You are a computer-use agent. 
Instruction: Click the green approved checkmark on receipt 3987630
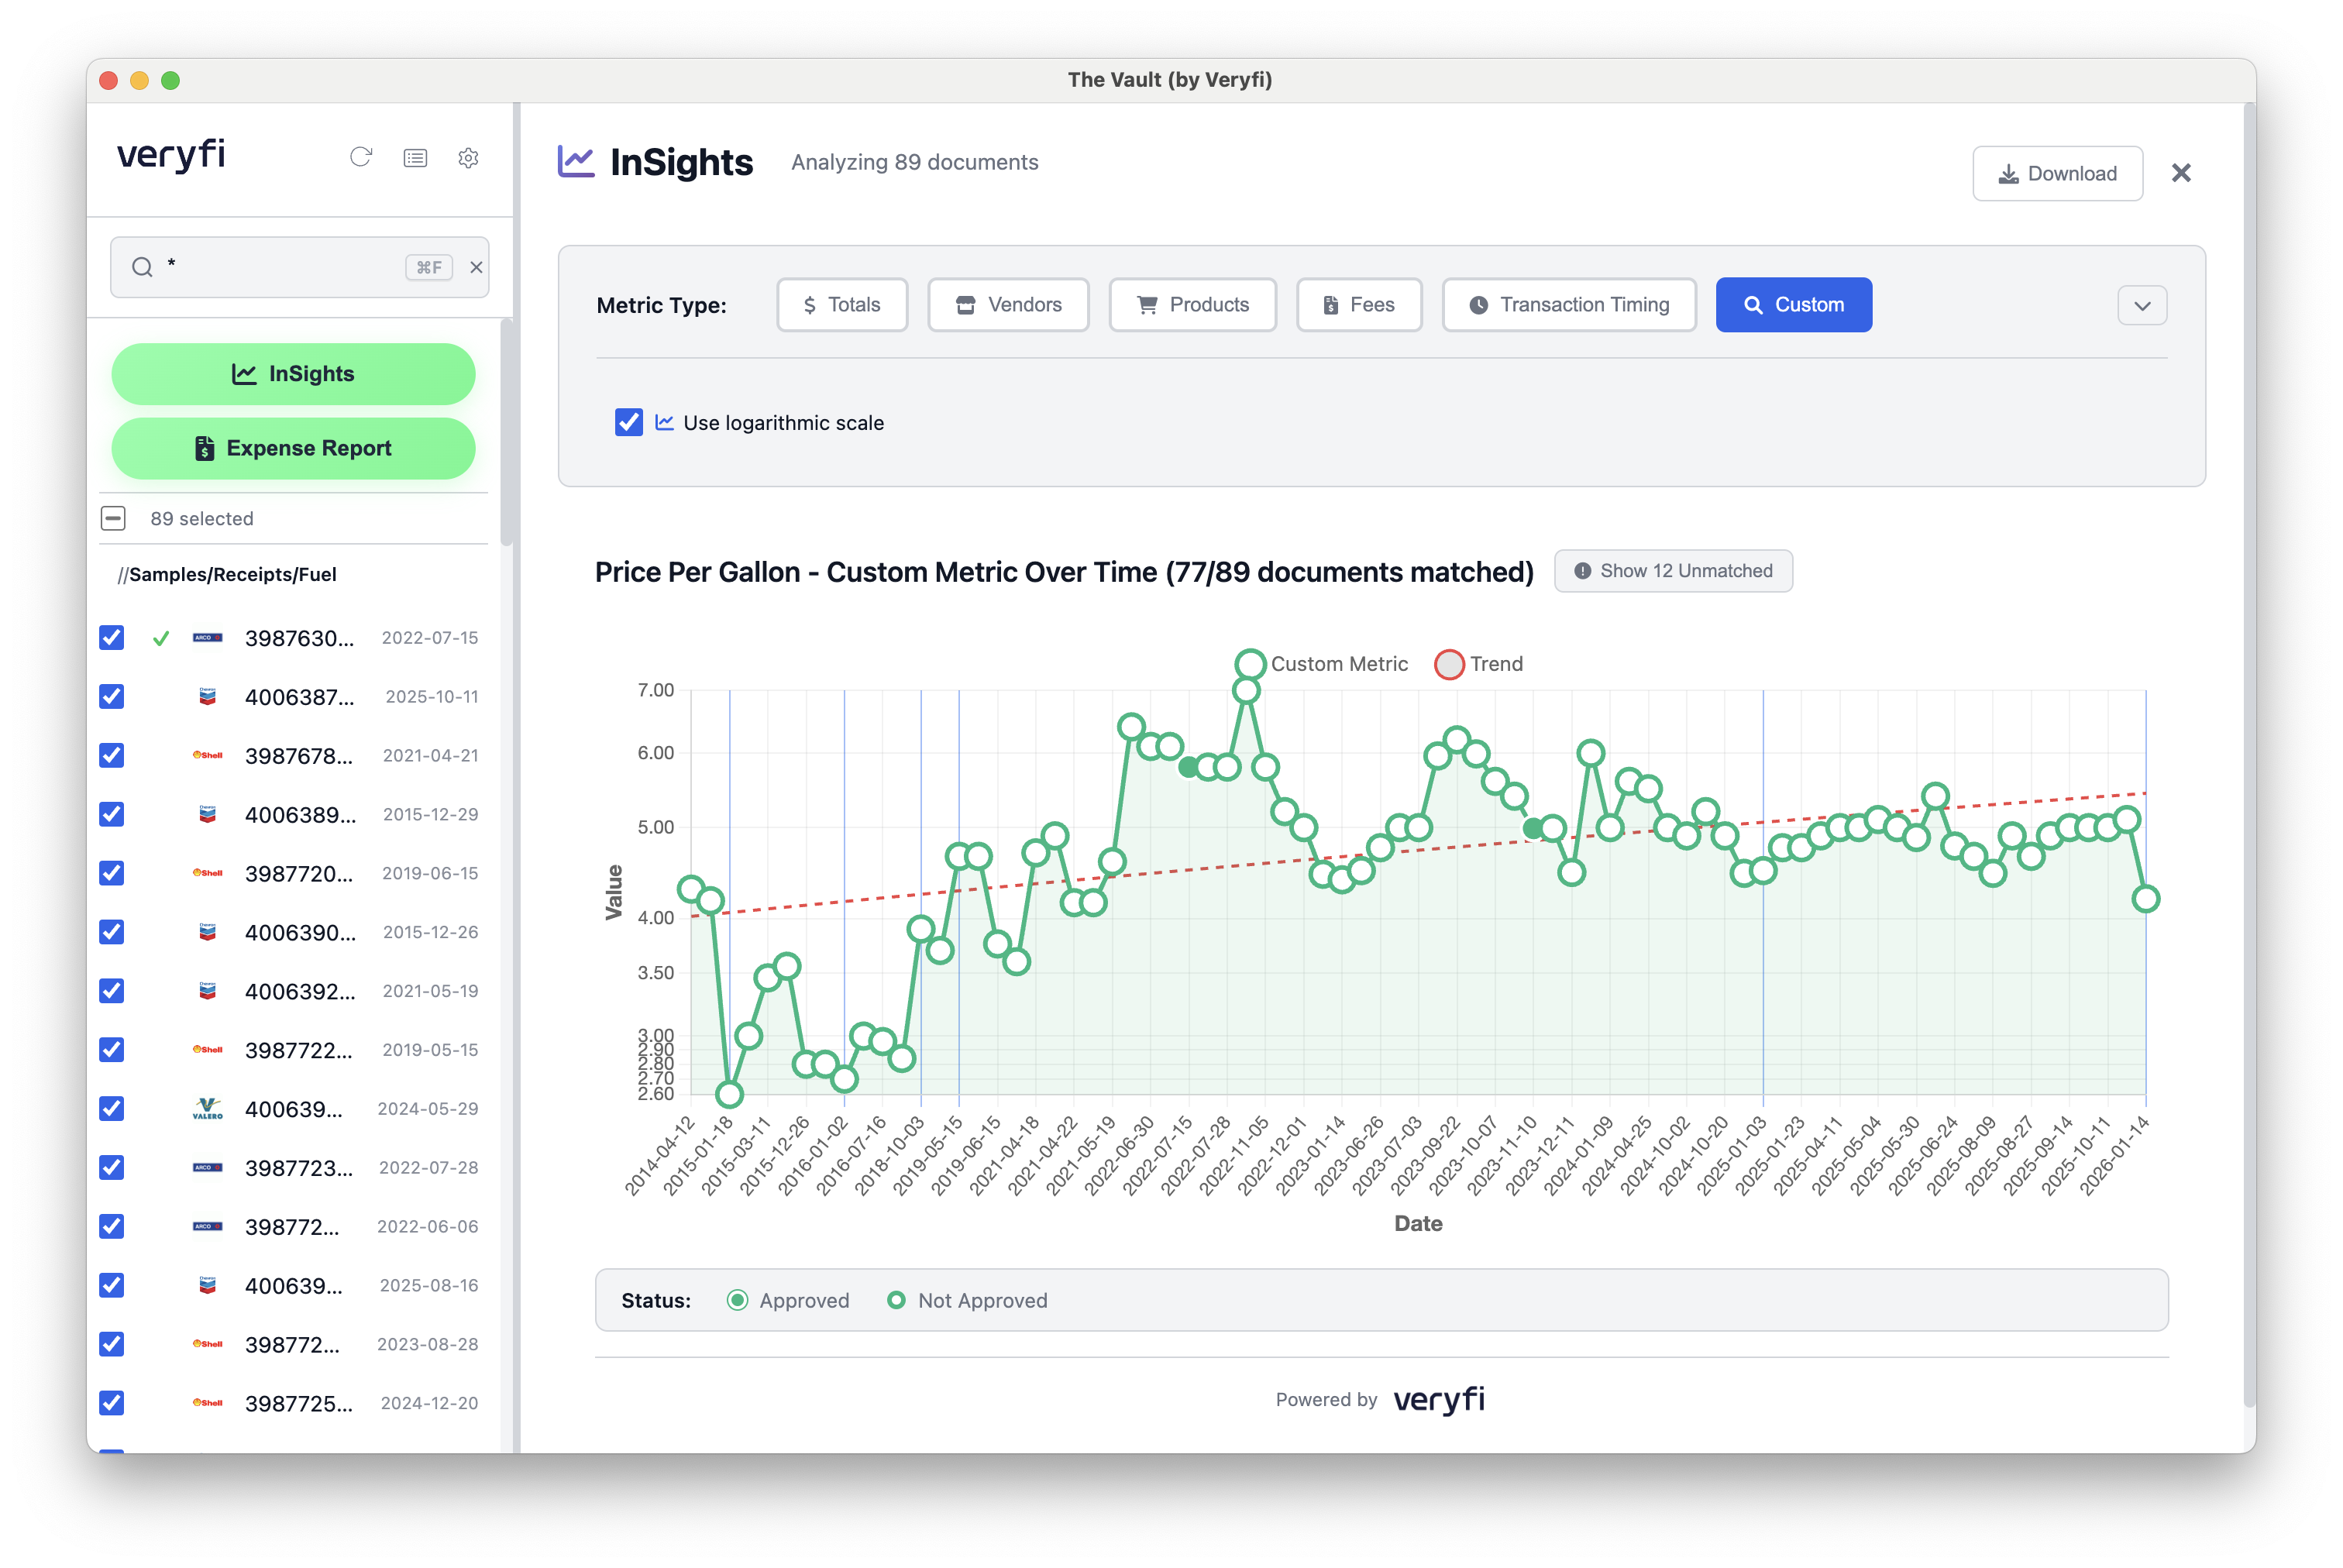(x=160, y=638)
